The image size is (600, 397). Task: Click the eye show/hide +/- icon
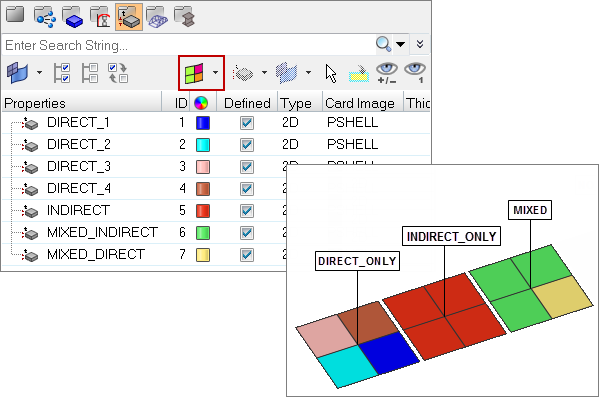(387, 73)
